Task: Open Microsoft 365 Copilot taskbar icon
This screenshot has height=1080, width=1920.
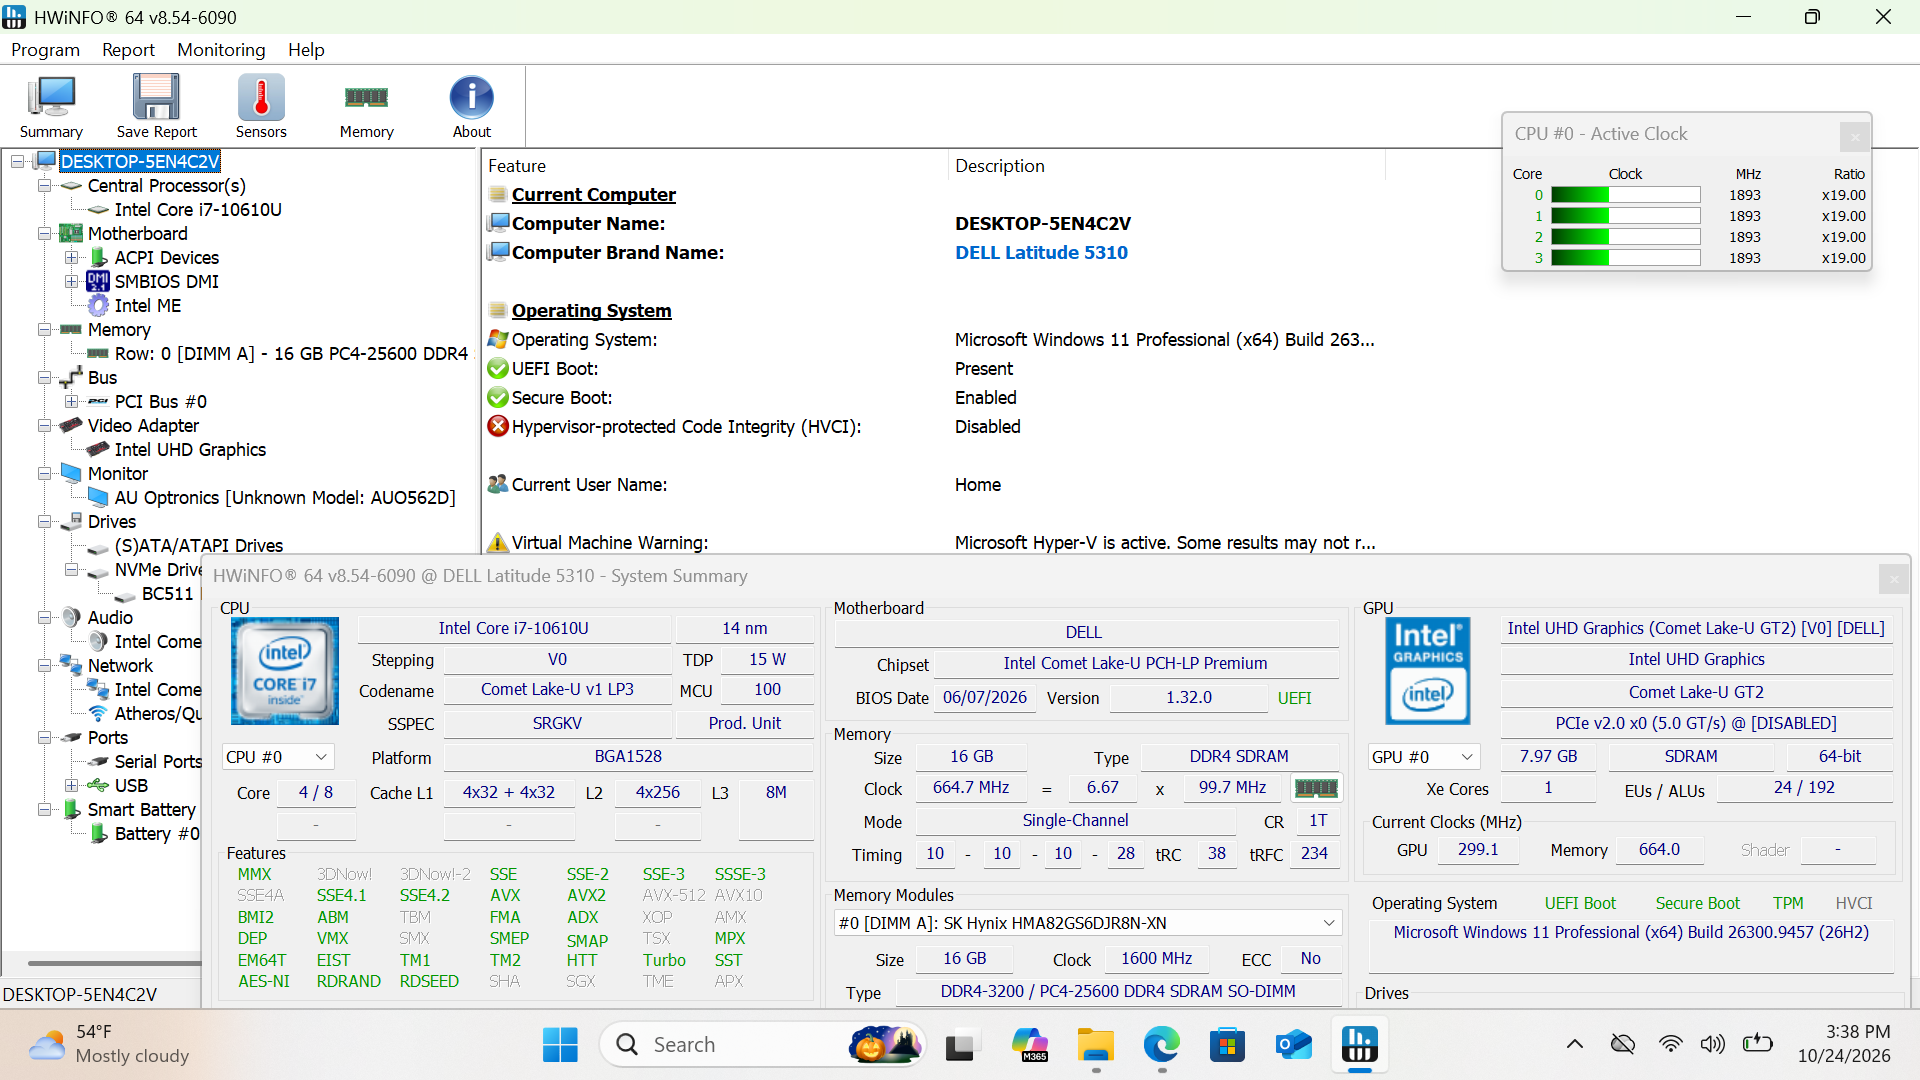Action: [x=1030, y=1045]
